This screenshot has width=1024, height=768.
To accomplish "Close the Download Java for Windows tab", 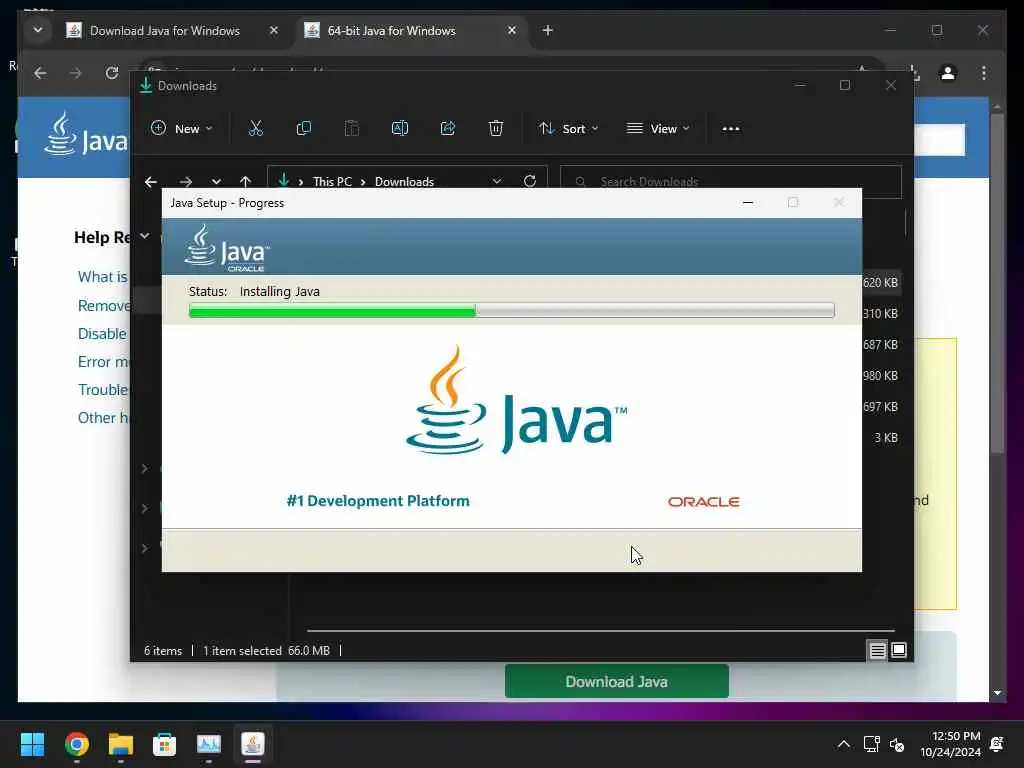I will point(274,30).
